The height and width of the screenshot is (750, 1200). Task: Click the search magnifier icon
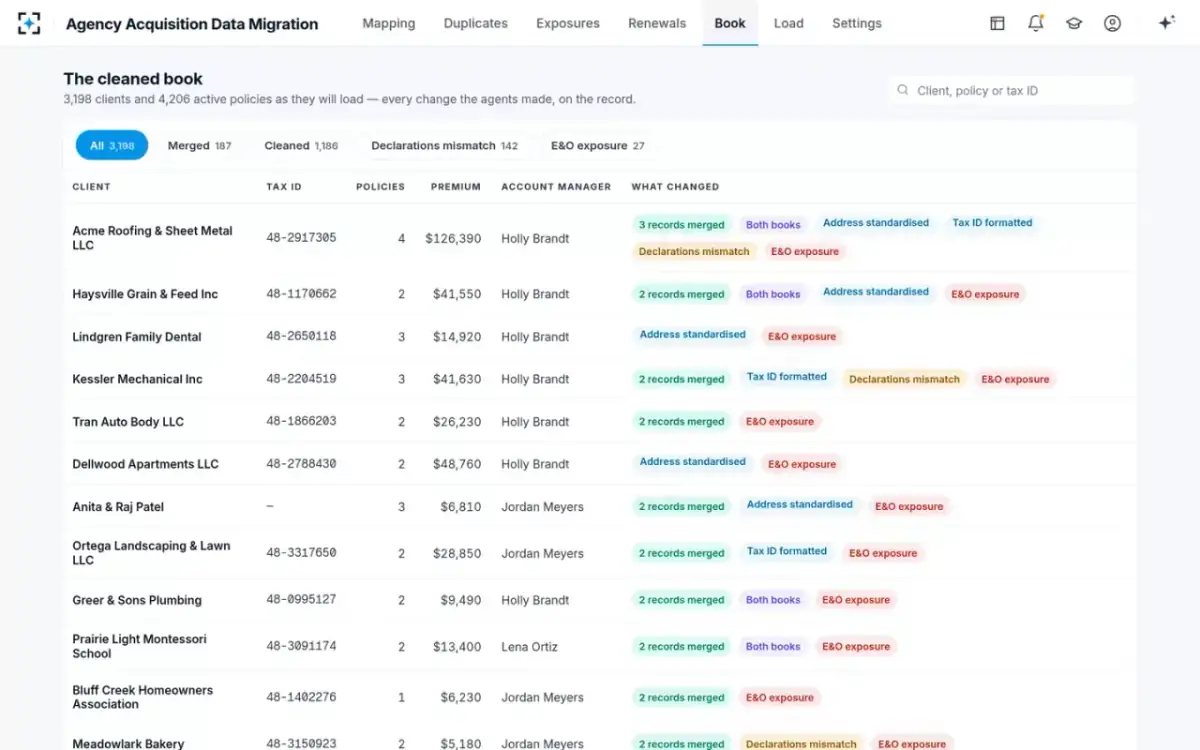click(x=903, y=90)
